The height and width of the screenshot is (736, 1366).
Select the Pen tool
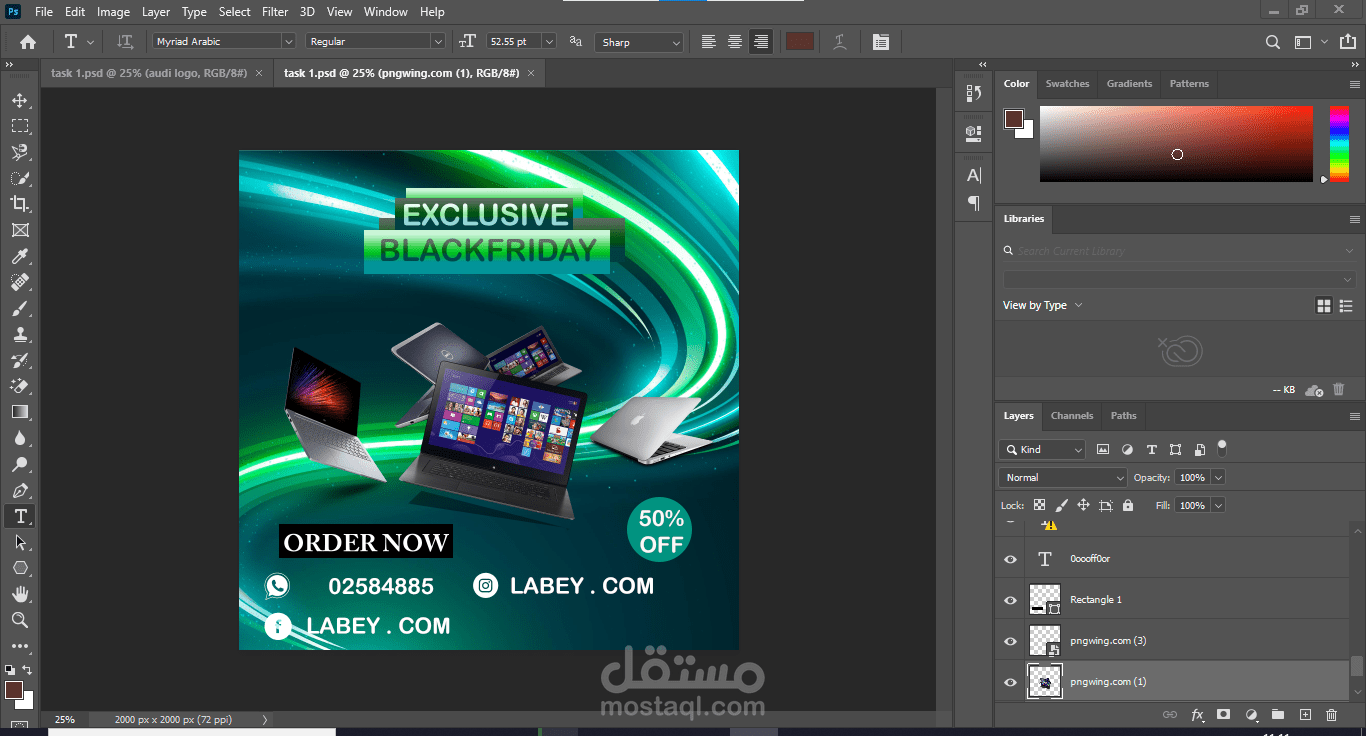[x=19, y=490]
